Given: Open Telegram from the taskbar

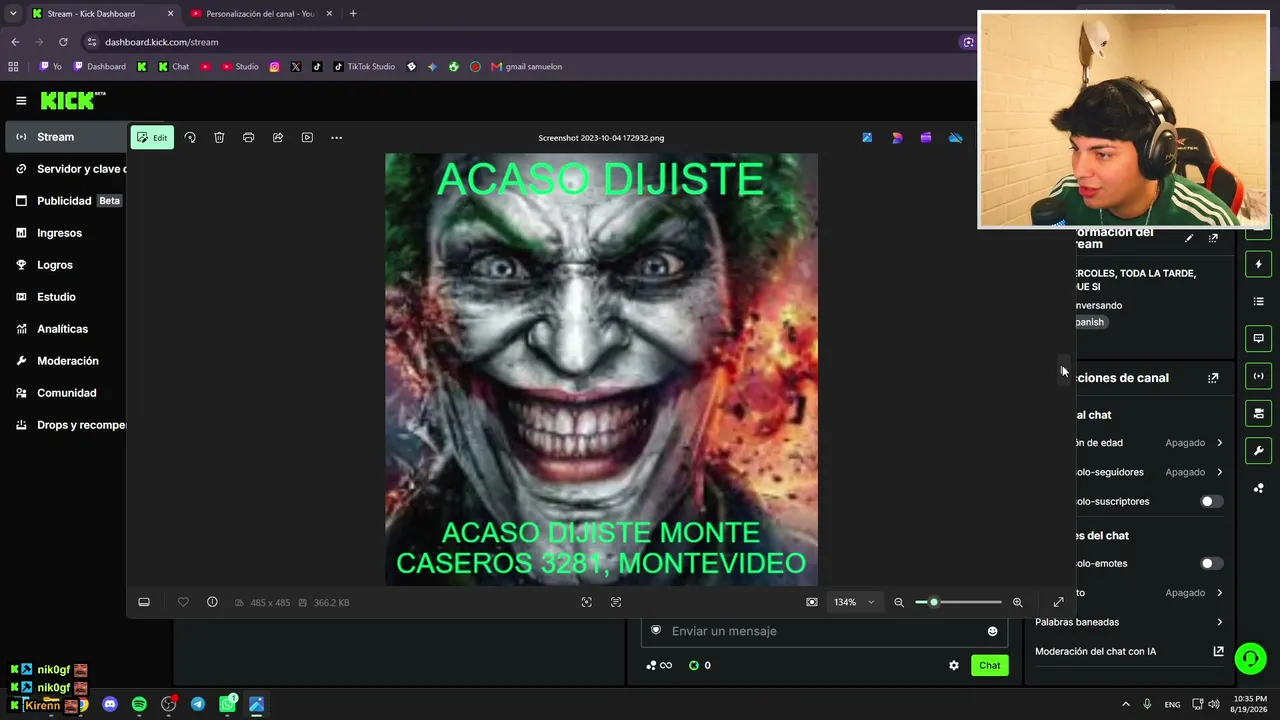Looking at the screenshot, I should 198,704.
